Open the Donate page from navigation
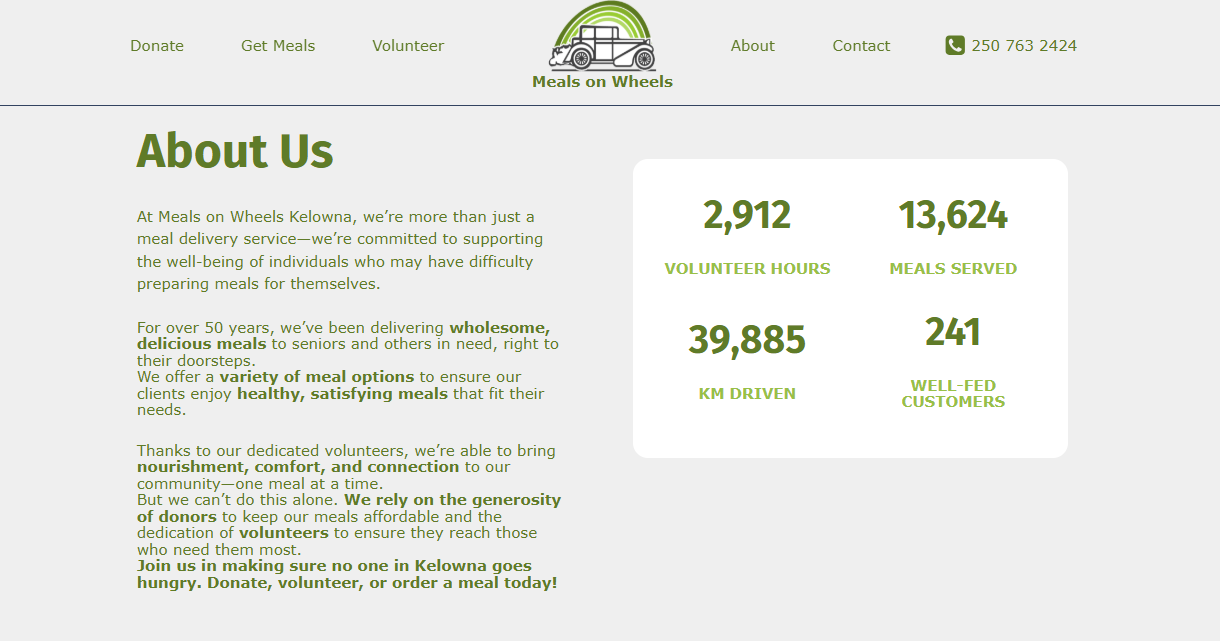Image resolution: width=1220 pixels, height=641 pixels. tap(157, 46)
